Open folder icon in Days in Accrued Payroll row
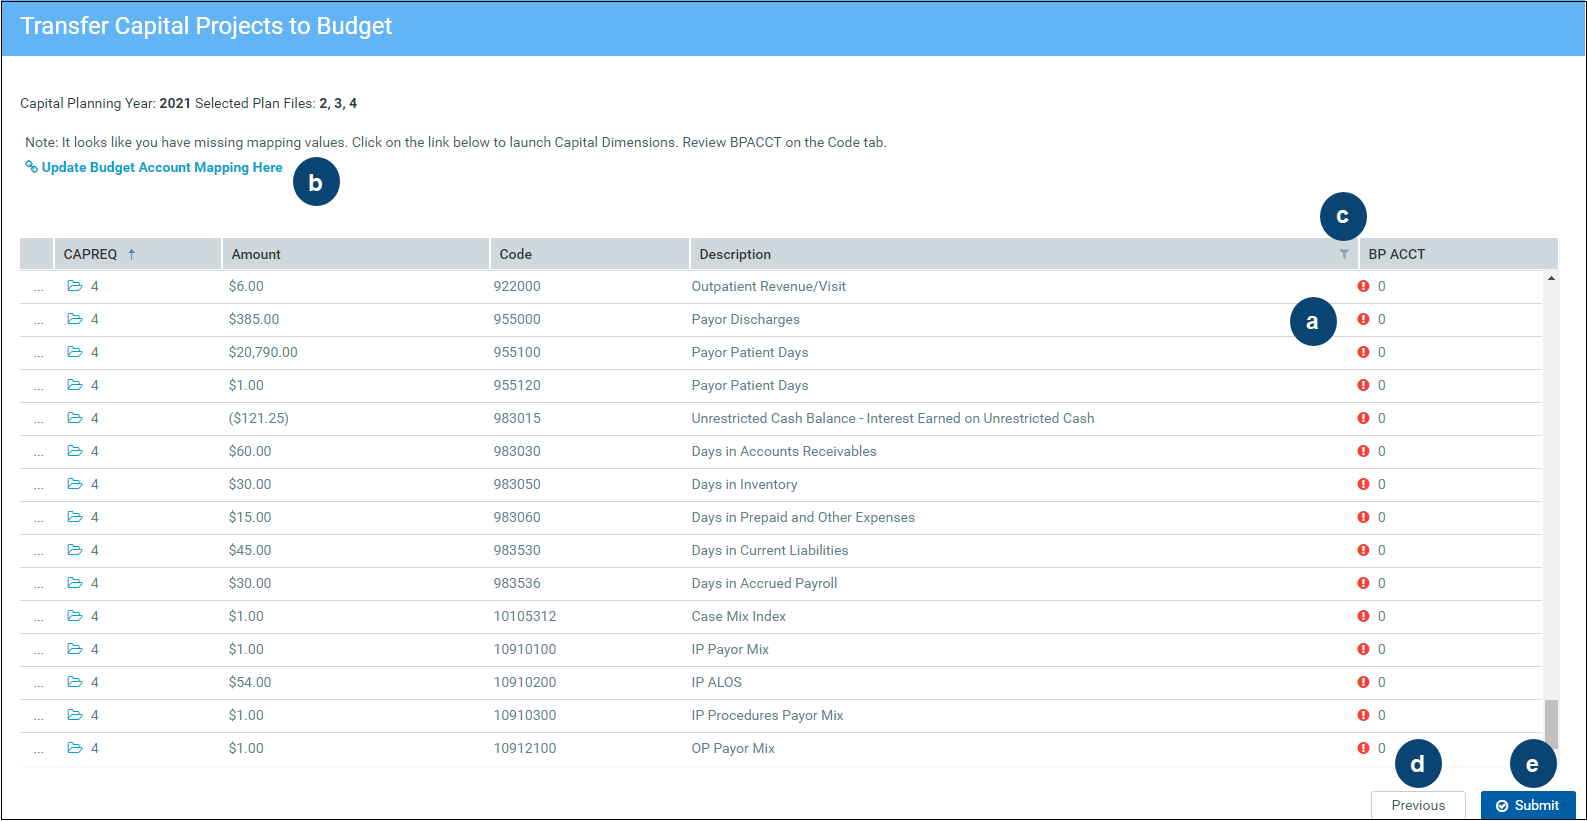This screenshot has height=821, width=1587. coord(75,583)
